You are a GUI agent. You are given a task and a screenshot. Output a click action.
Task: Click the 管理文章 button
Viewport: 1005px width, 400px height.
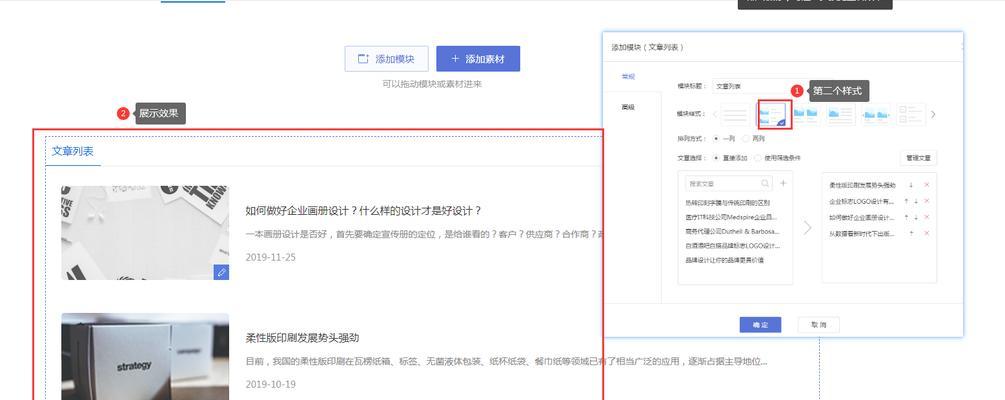[918, 158]
